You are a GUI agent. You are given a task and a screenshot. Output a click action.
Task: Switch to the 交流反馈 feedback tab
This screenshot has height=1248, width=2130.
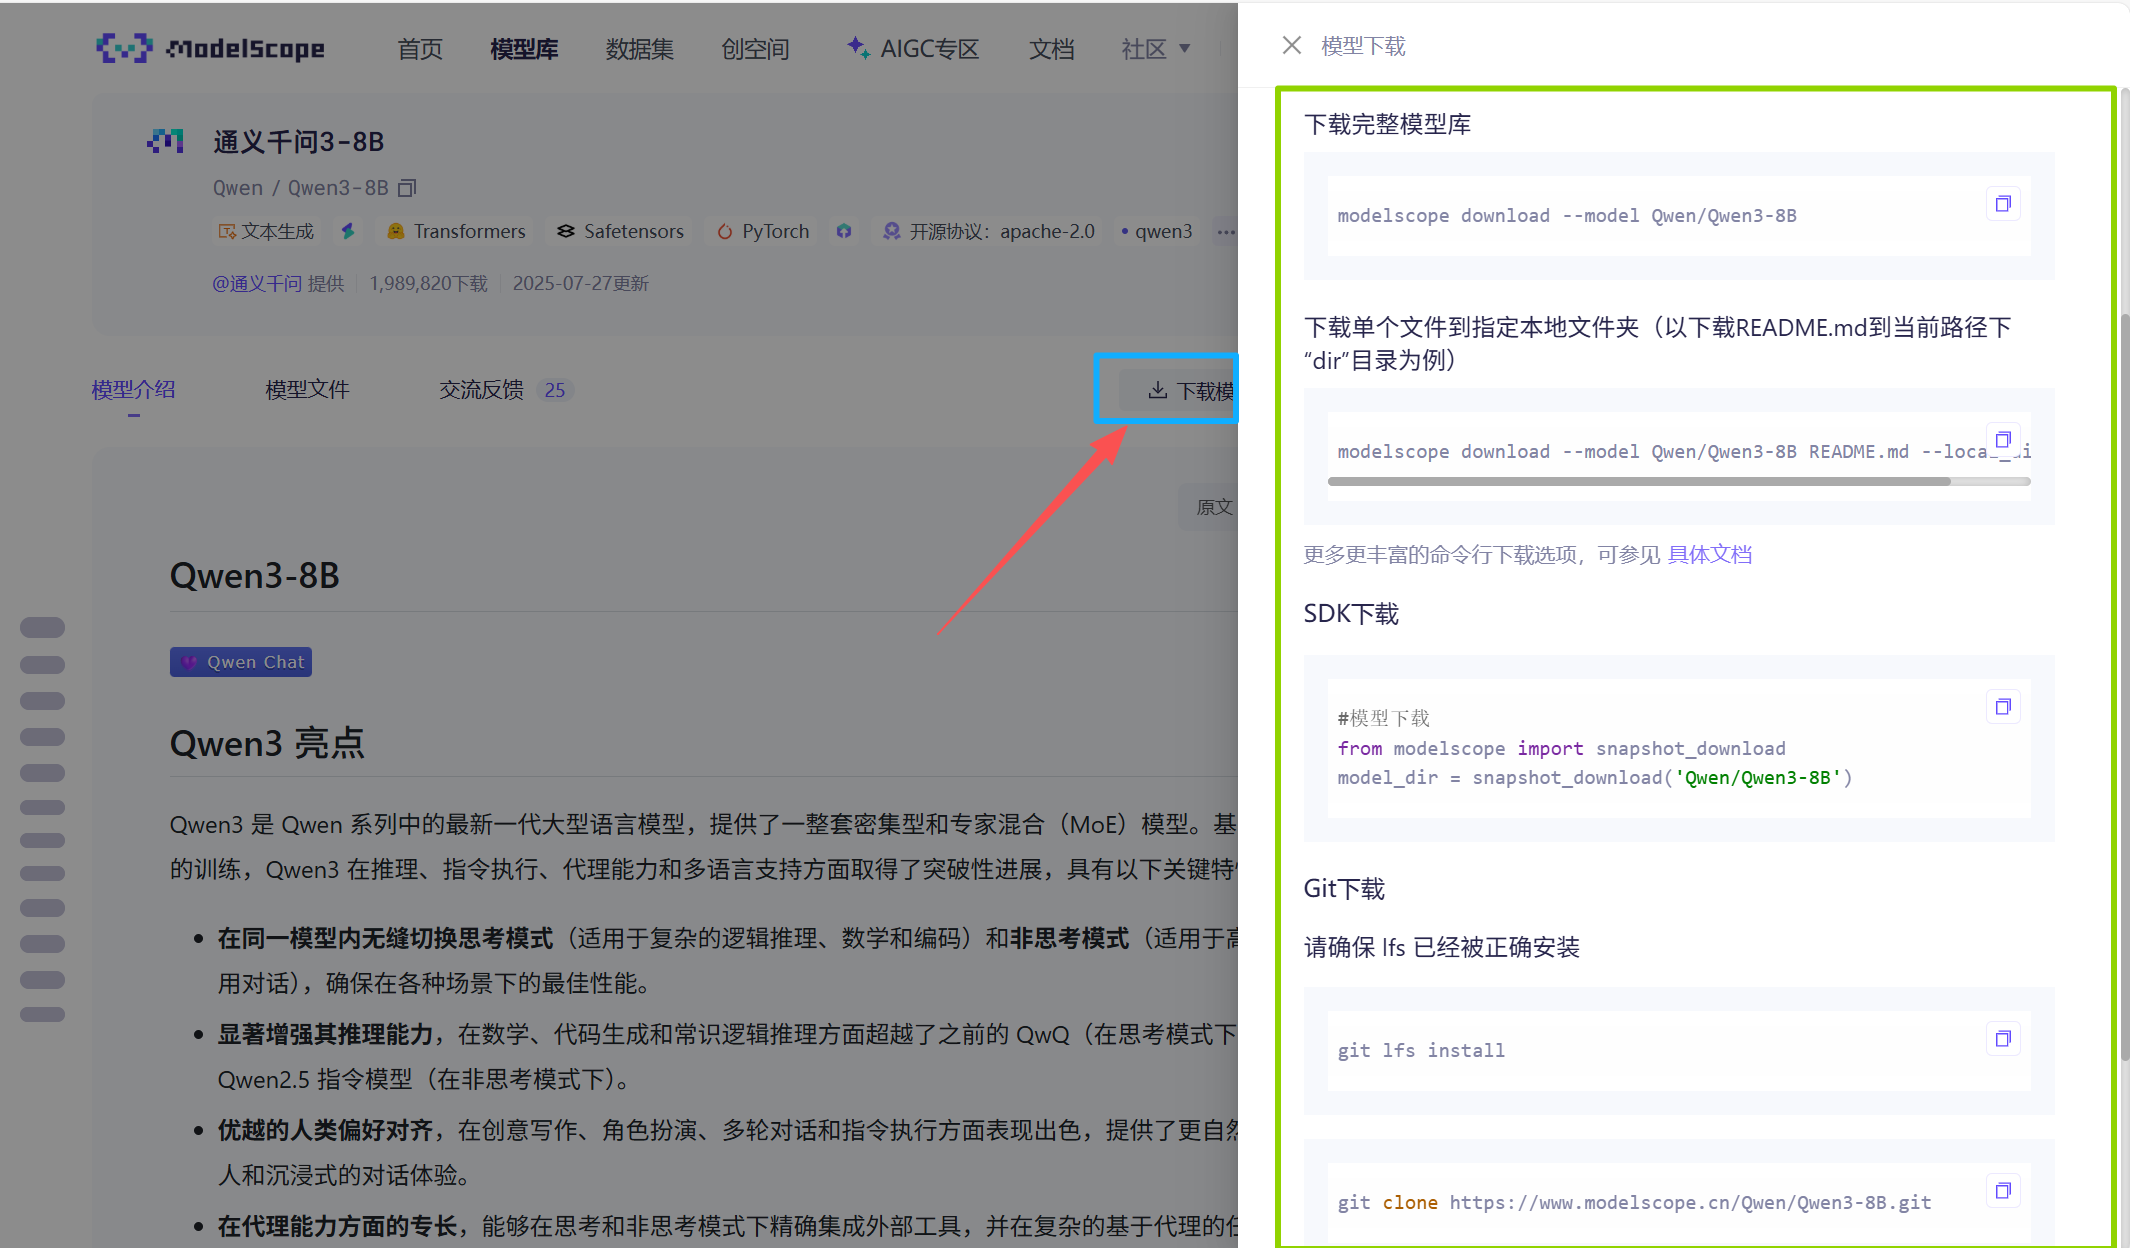[481, 390]
